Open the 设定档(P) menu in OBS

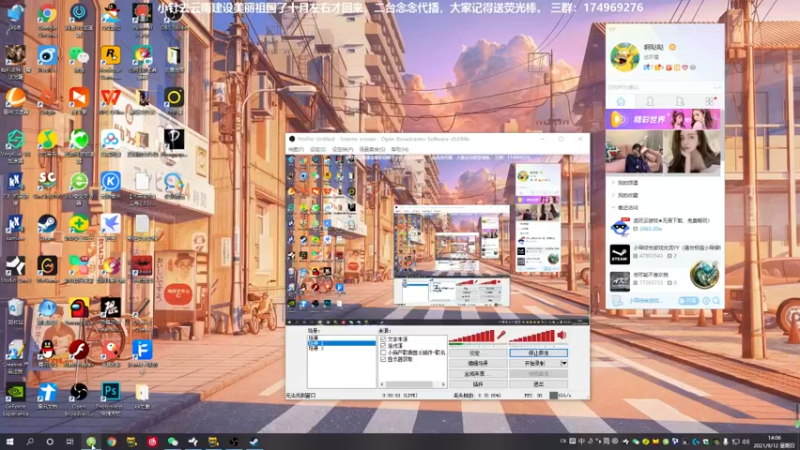point(342,149)
